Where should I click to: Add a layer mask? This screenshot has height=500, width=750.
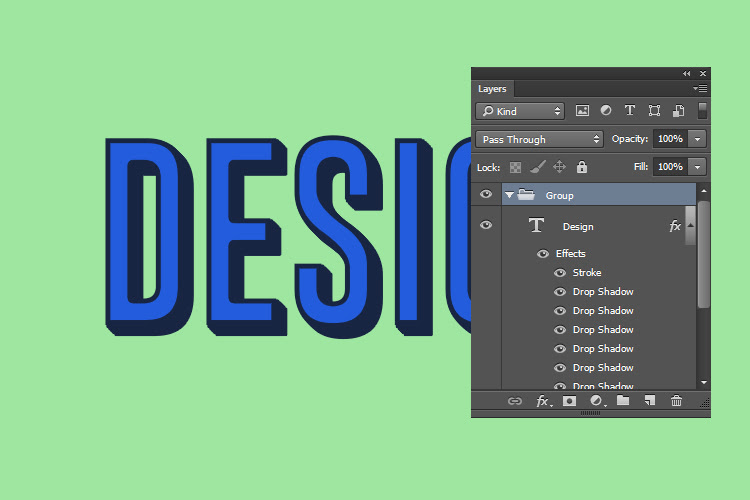click(x=569, y=401)
